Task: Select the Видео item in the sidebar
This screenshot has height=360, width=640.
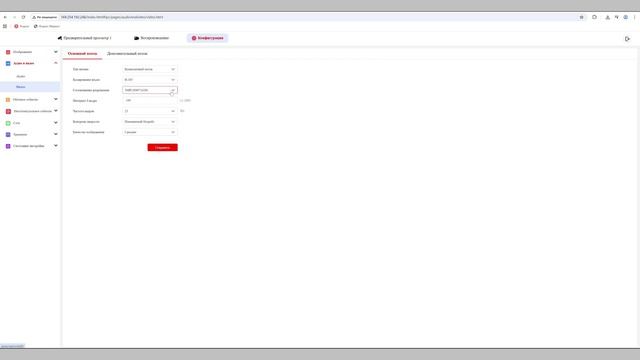Action: [x=30, y=87]
